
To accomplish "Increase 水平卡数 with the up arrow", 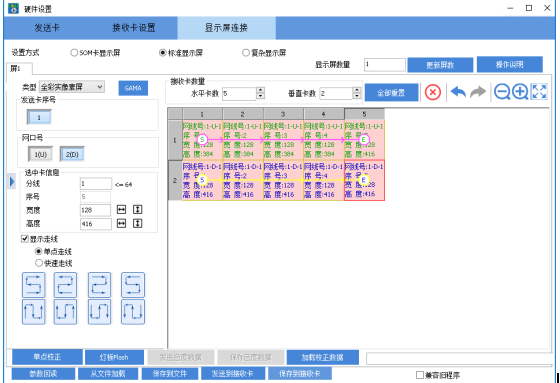I will click(x=261, y=90).
